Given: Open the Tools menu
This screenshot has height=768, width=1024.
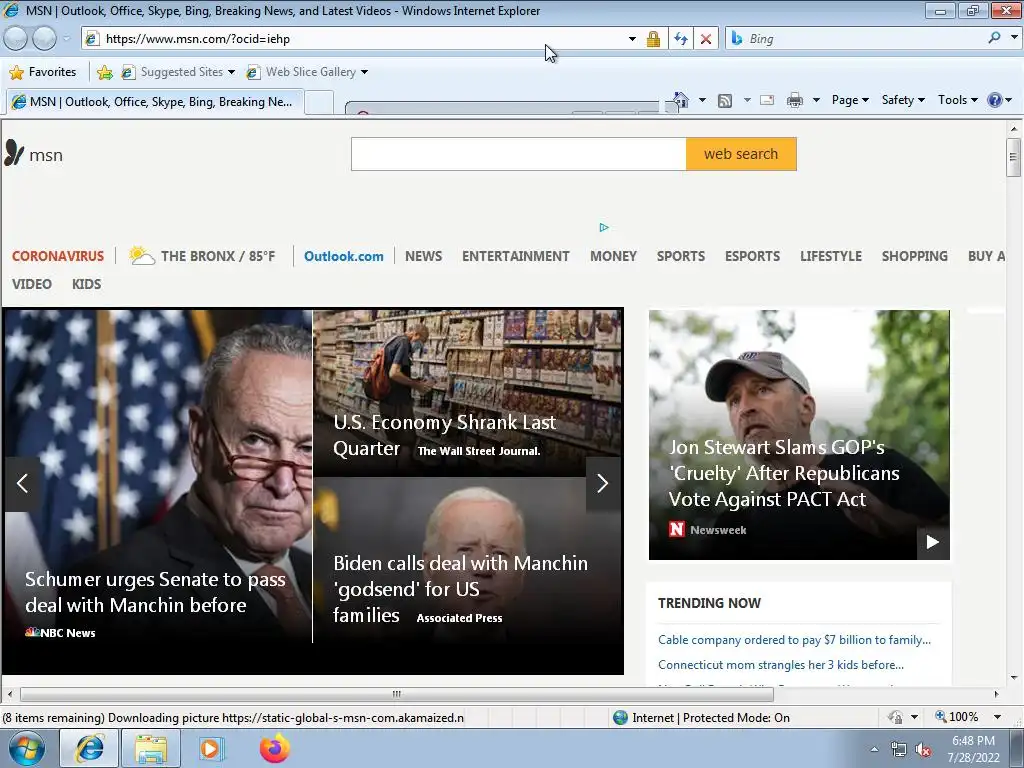Looking at the screenshot, I should tap(957, 100).
